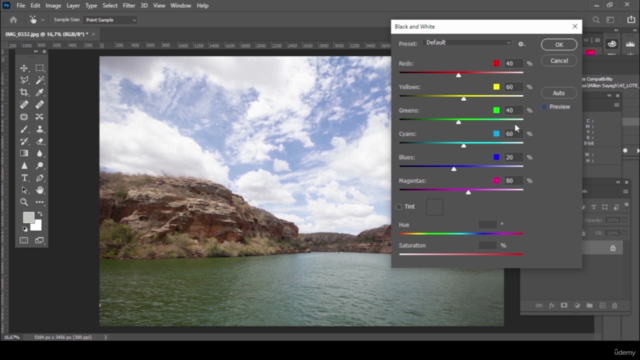Viewport: 640px width, 360px height.
Task: Select the Rectangular Marquee tool
Action: tap(40, 68)
